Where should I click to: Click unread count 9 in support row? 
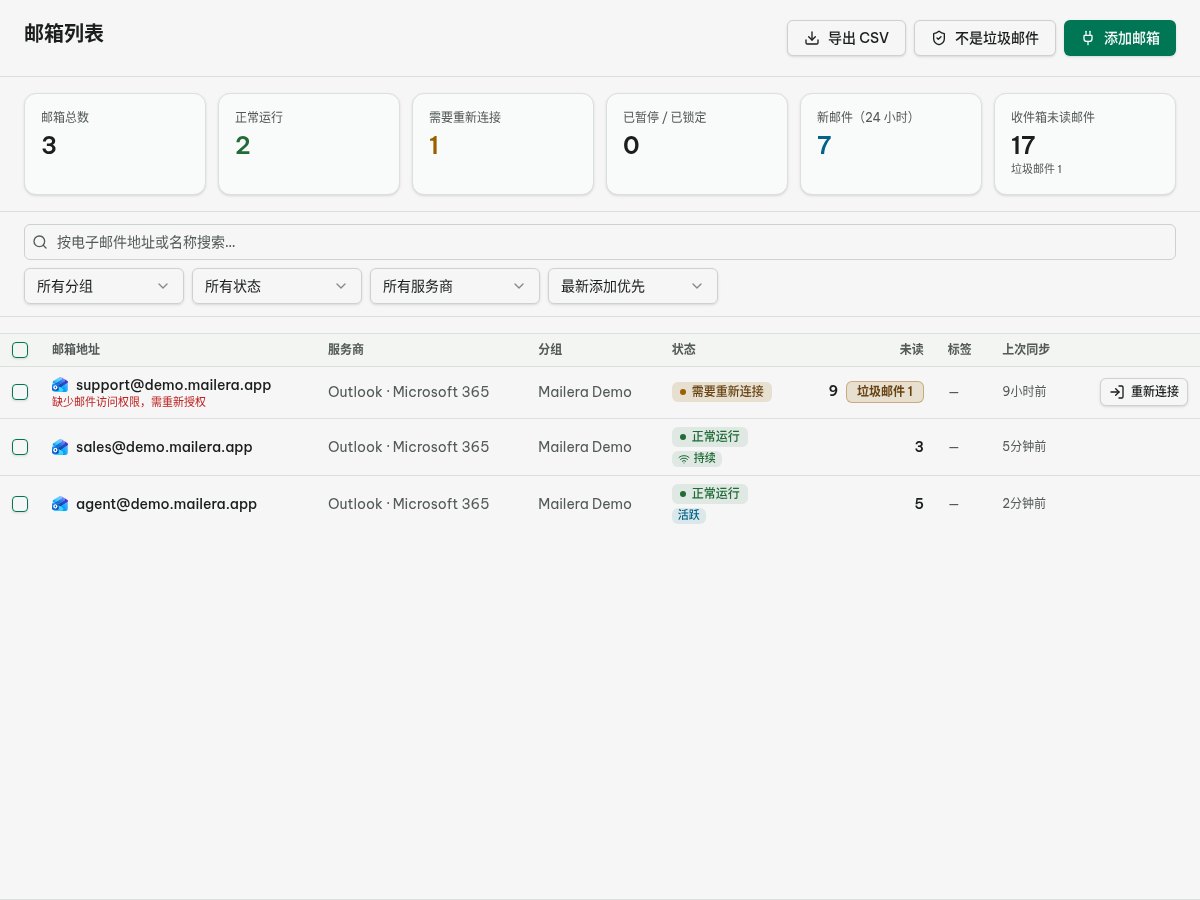[833, 392]
